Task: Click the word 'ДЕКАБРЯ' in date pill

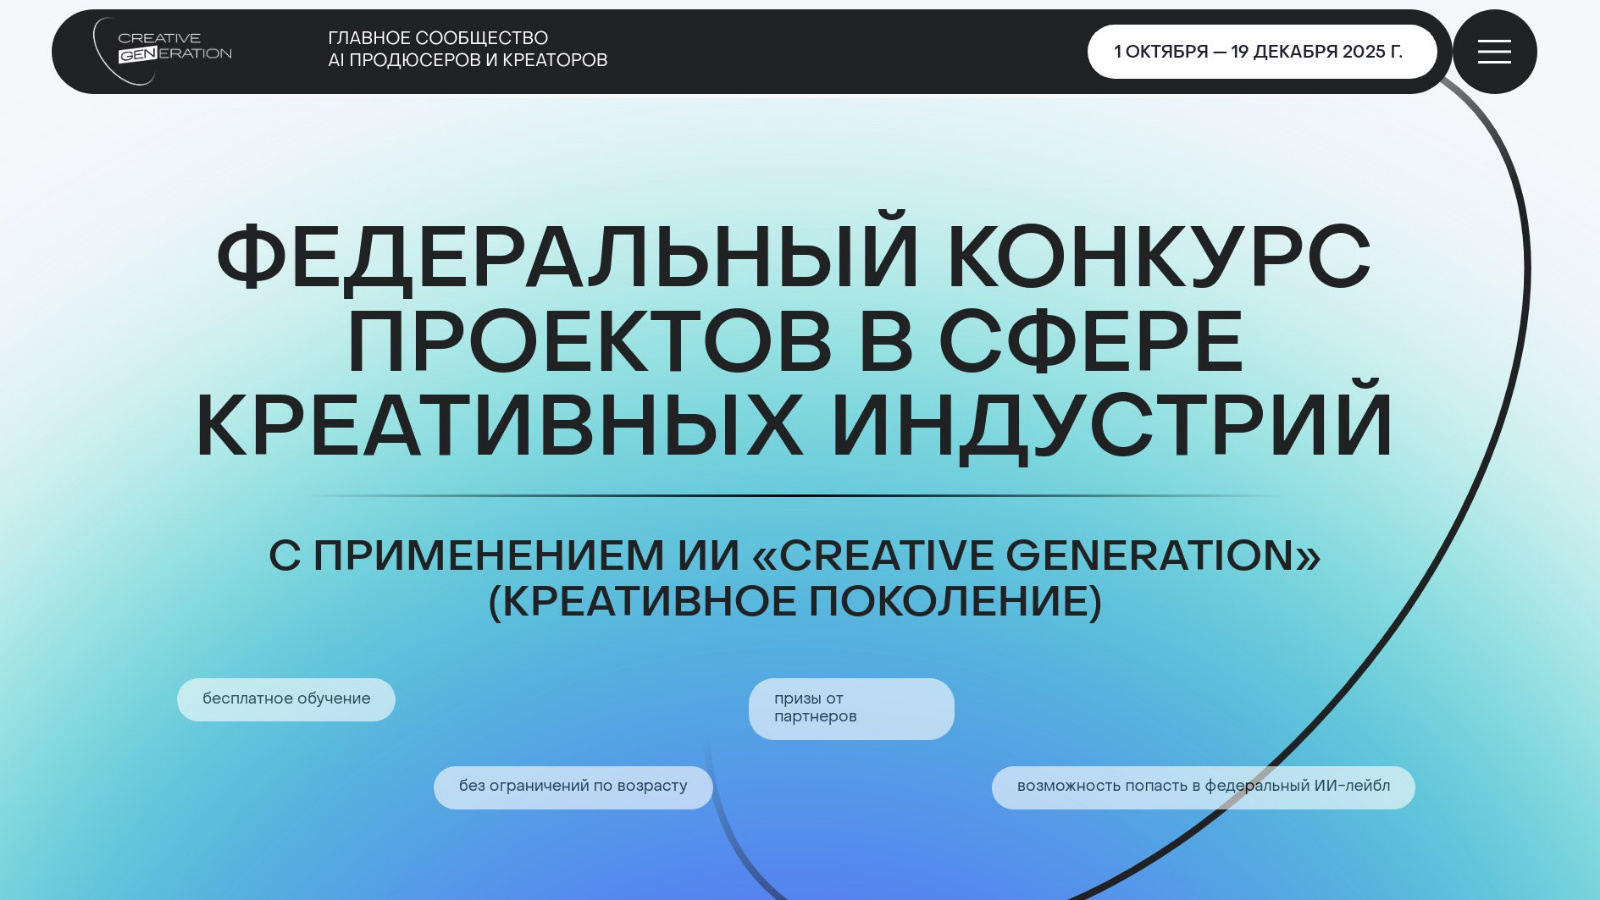Action: 1295,52
